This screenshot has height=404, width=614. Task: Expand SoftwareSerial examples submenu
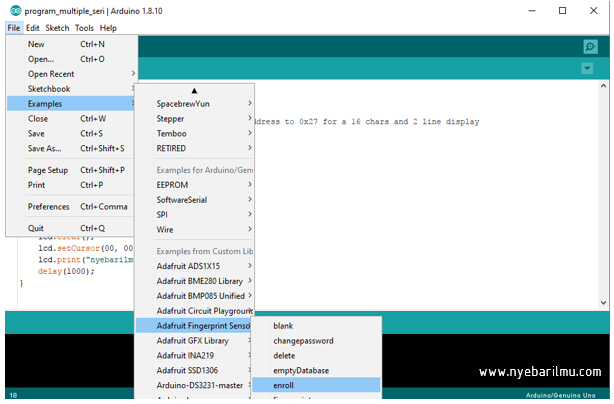(x=195, y=200)
